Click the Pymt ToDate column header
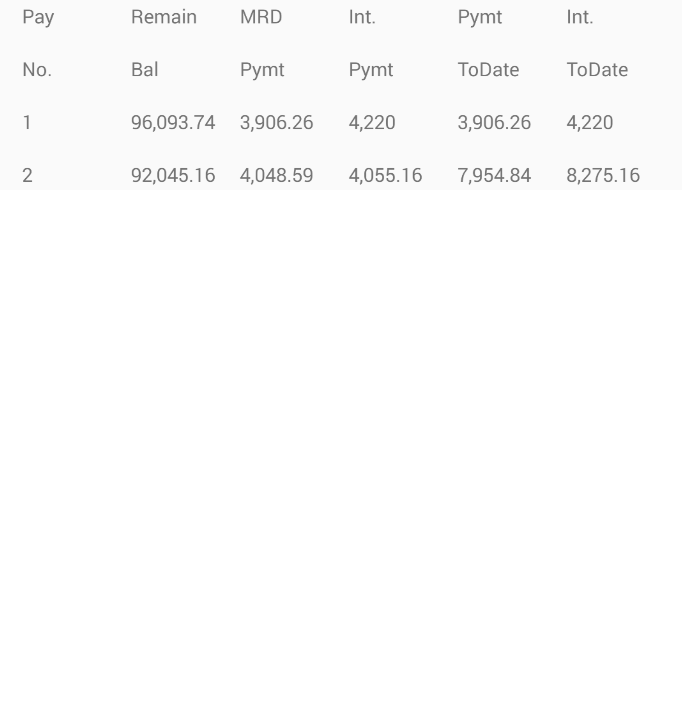Image resolution: width=682 pixels, height=716 pixels. (488, 43)
